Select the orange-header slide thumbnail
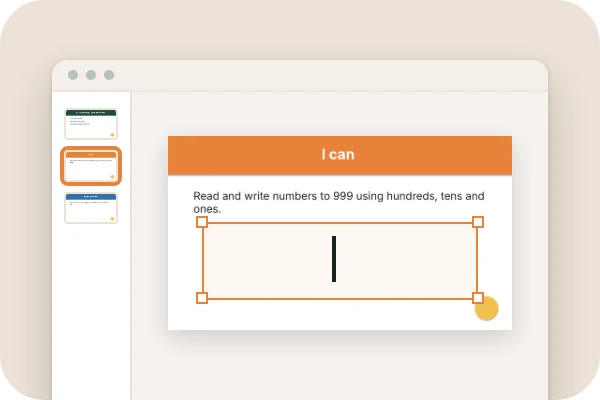 (x=91, y=166)
